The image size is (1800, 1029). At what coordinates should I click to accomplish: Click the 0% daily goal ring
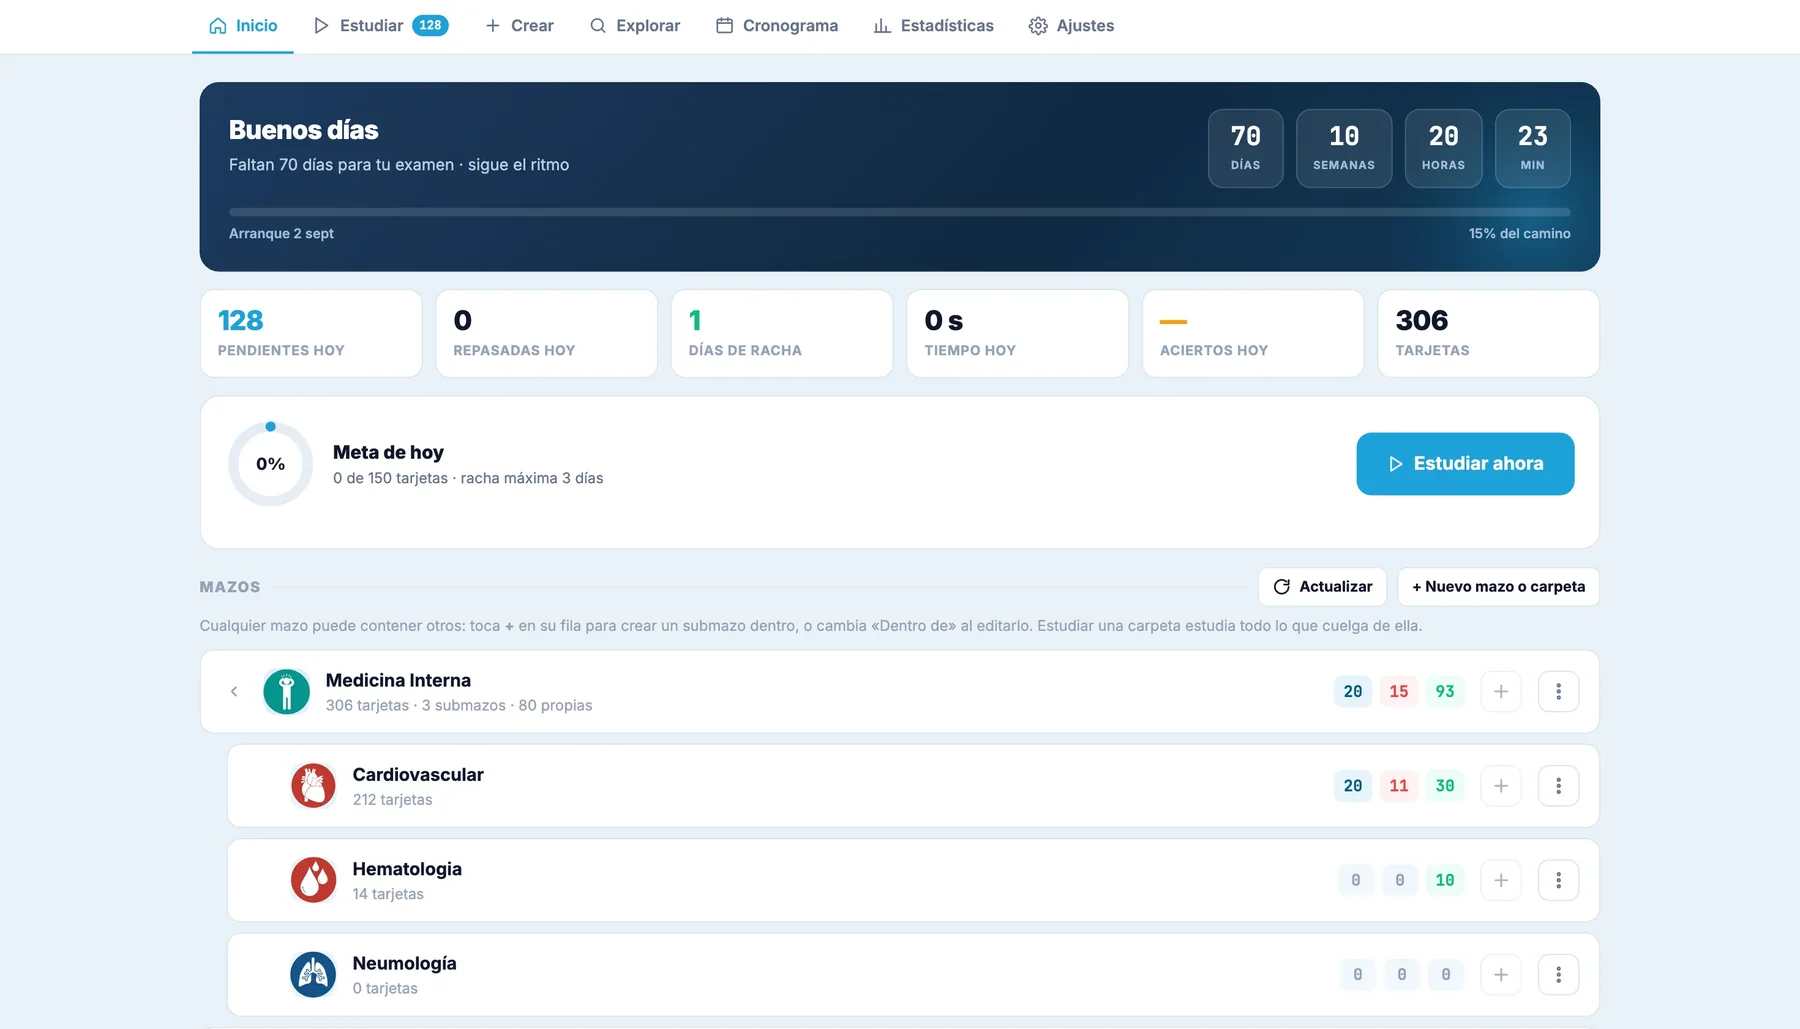[x=270, y=464]
